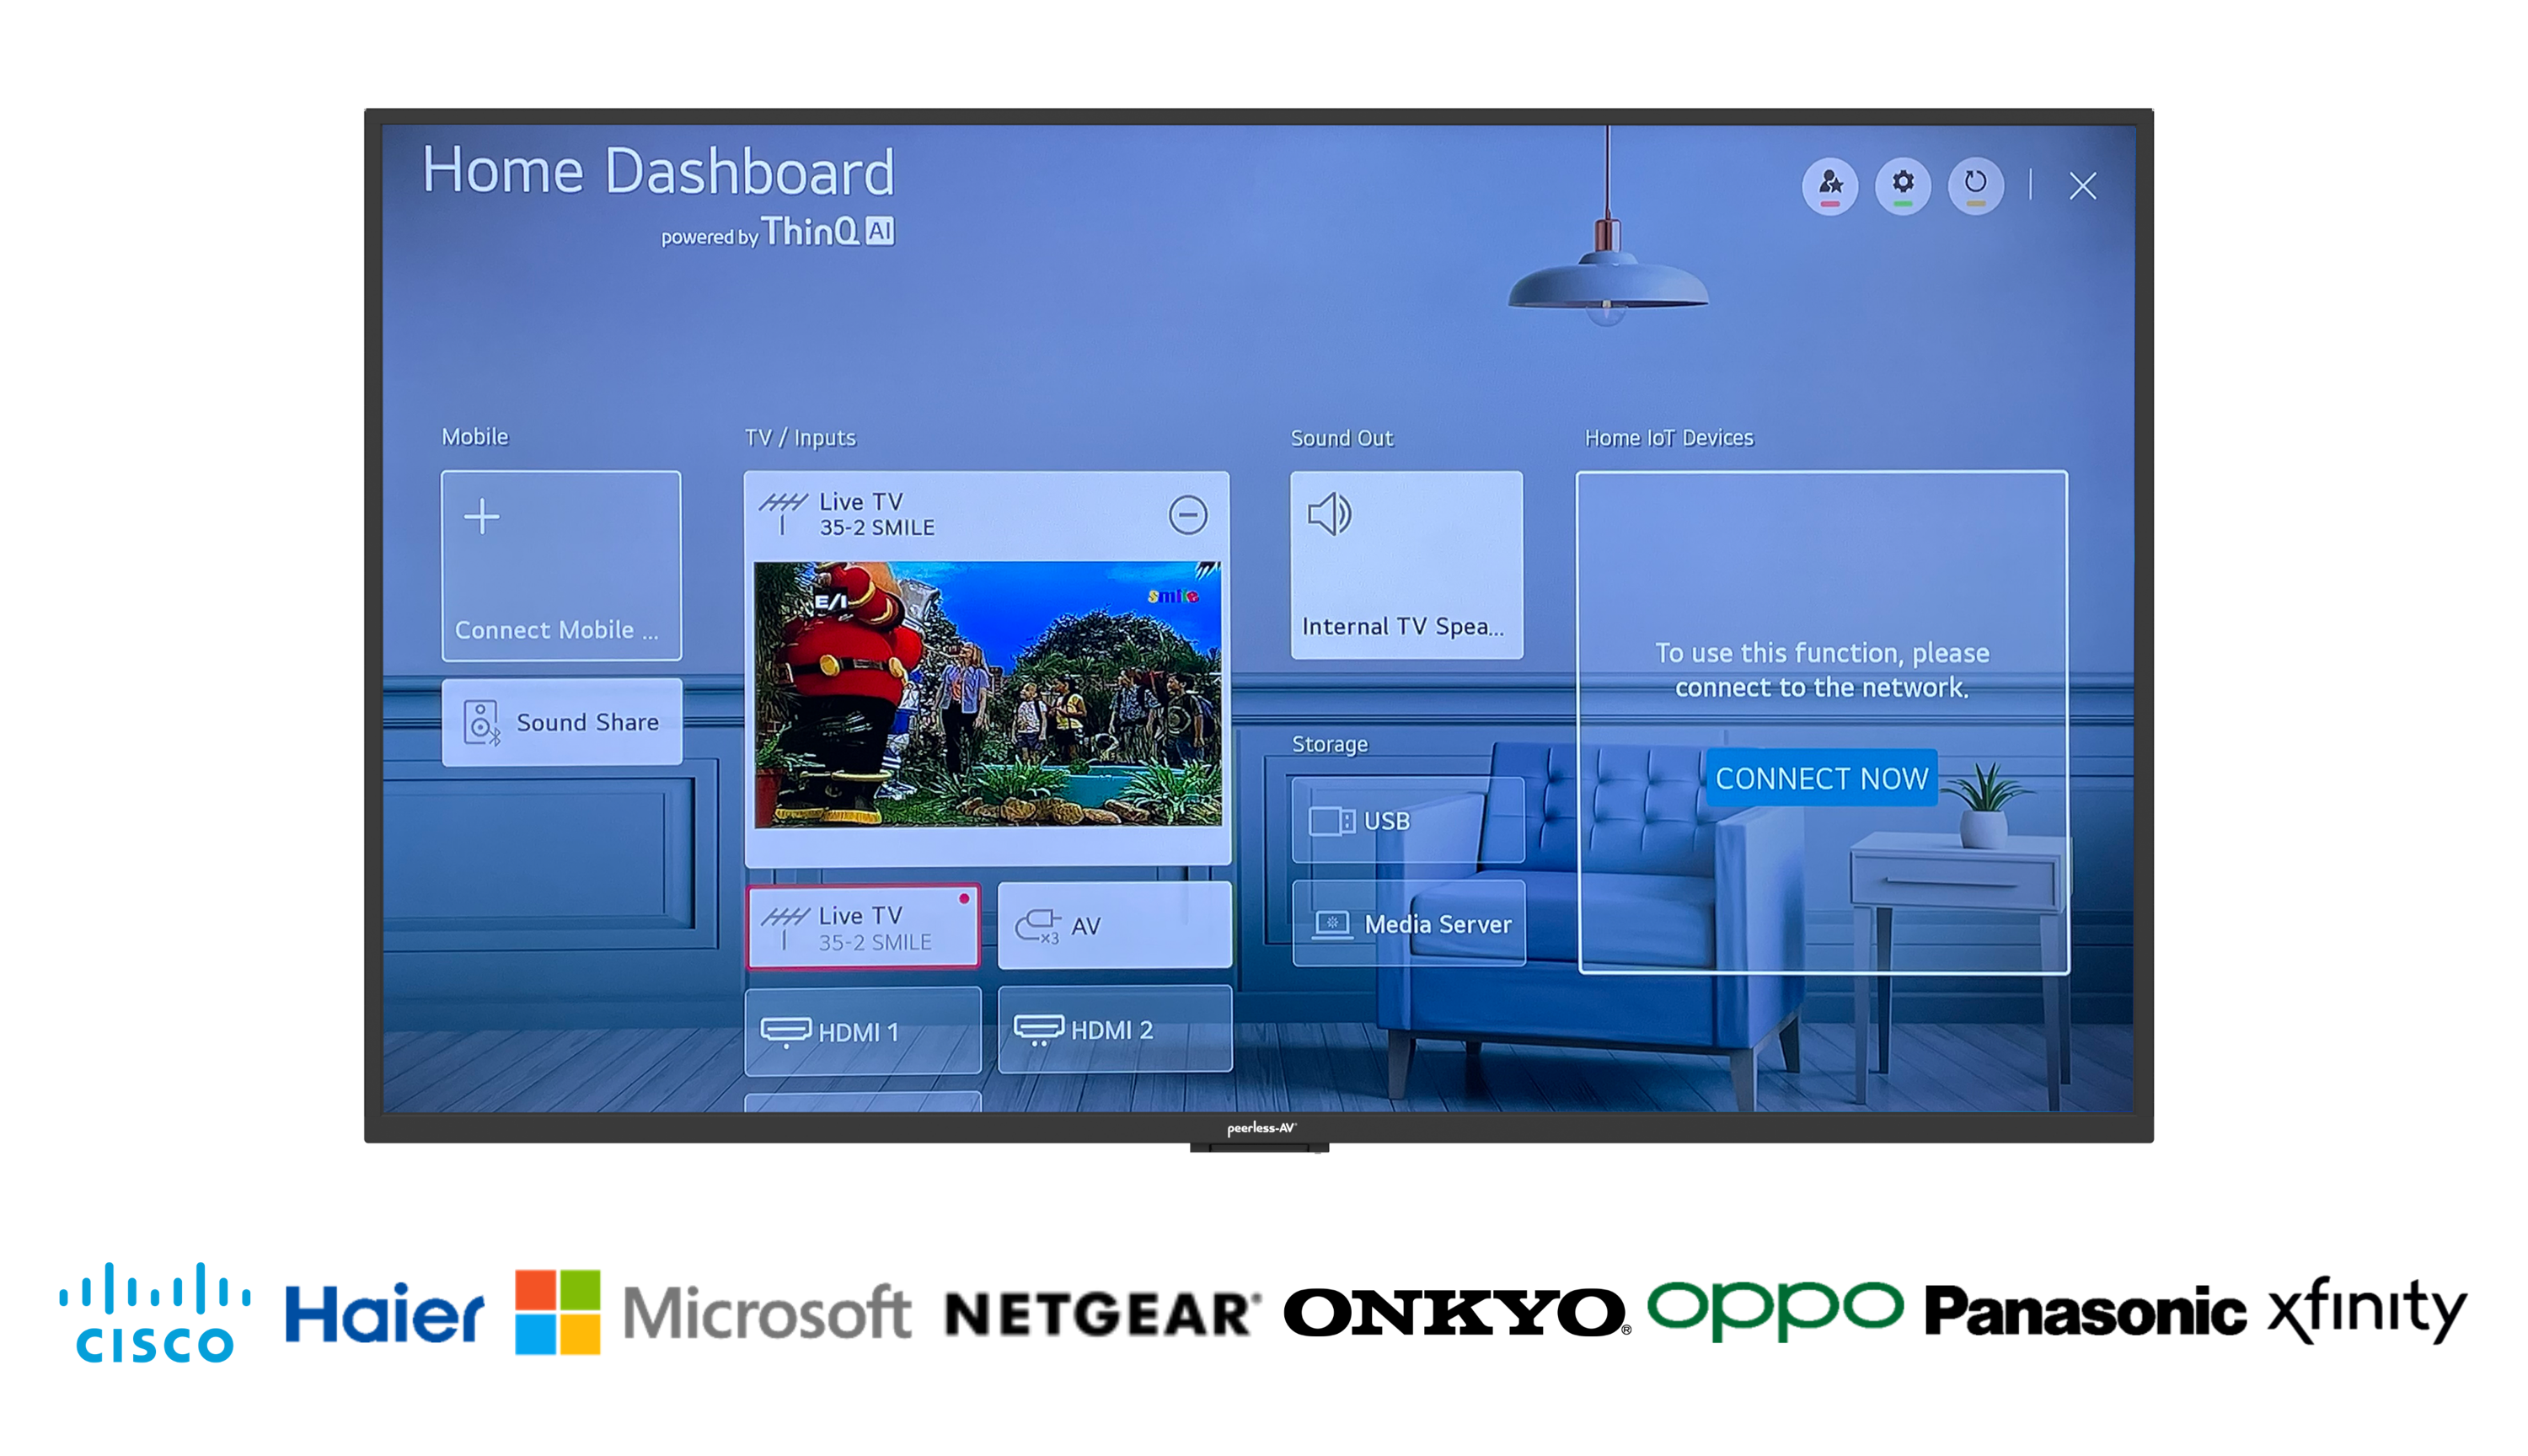Click the peerless-AV bezel label
The width and height of the screenshot is (2528, 1456).
pos(1261,1128)
